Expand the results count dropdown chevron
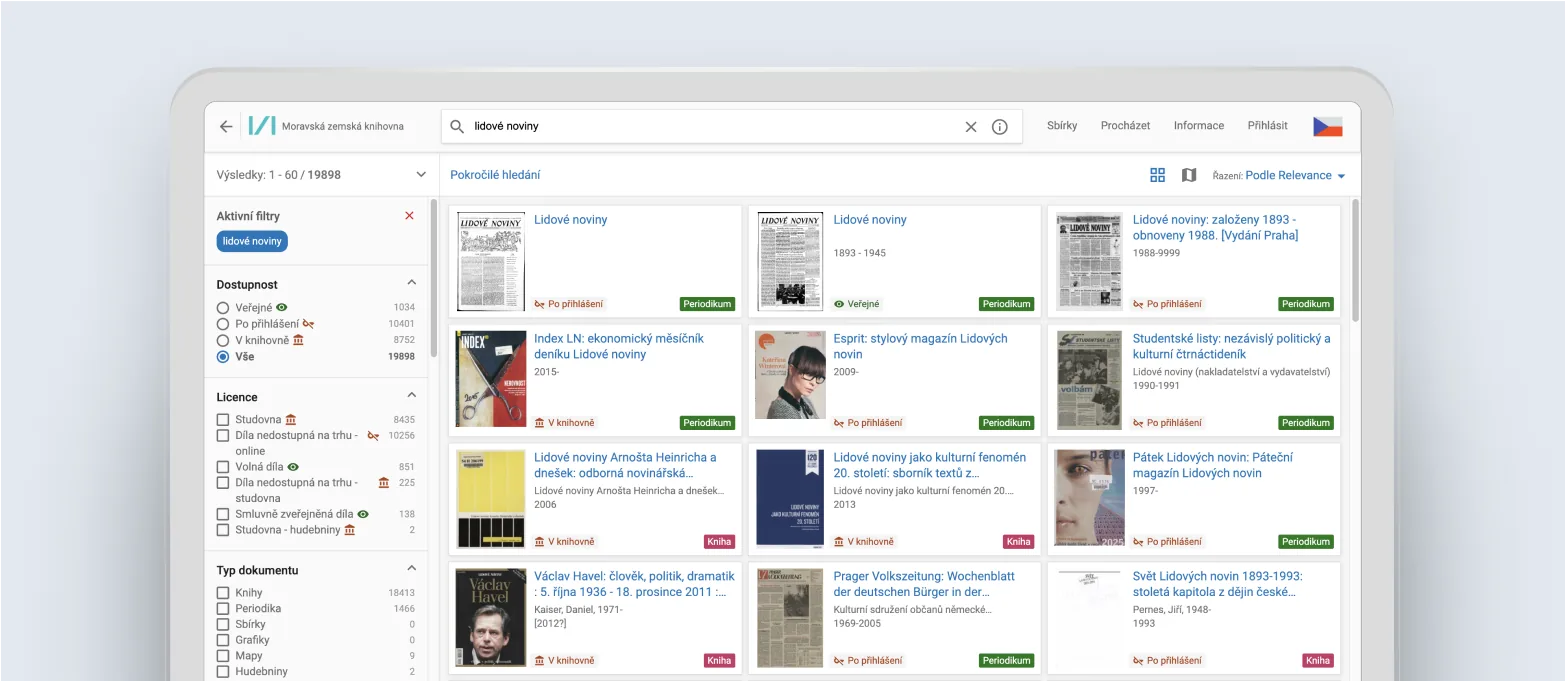The image size is (1565, 681). pos(421,175)
